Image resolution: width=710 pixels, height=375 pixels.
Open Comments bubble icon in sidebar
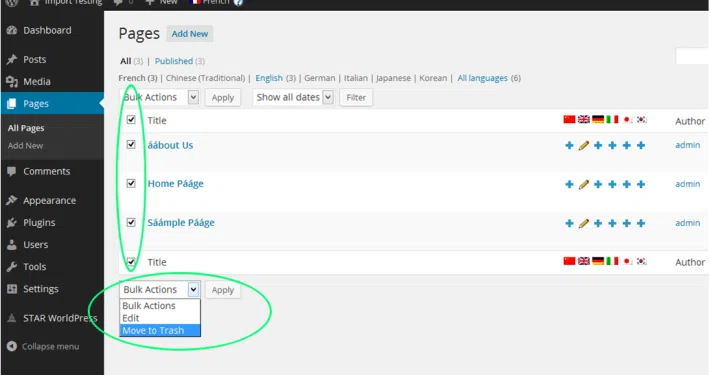click(x=12, y=171)
